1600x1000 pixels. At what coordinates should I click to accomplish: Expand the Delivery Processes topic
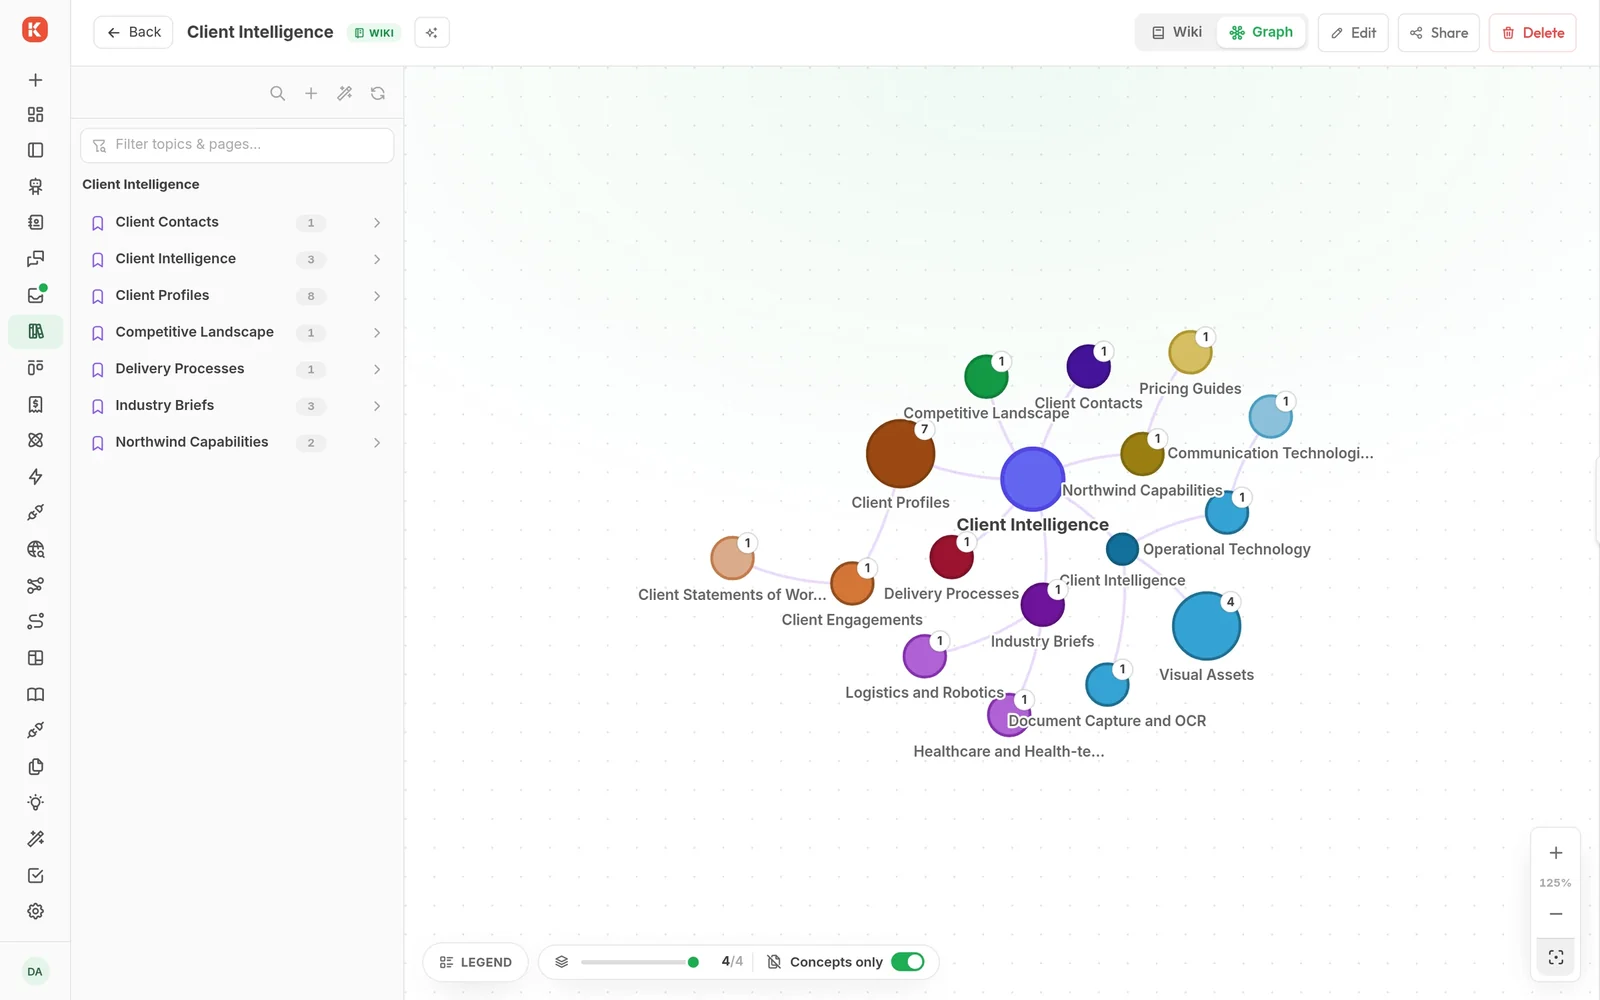pos(377,369)
